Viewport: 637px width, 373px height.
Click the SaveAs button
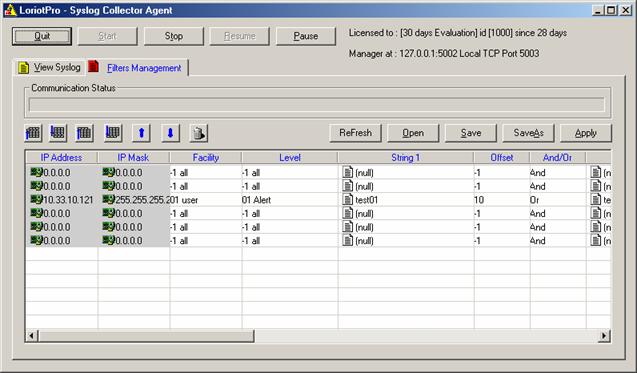pos(528,133)
